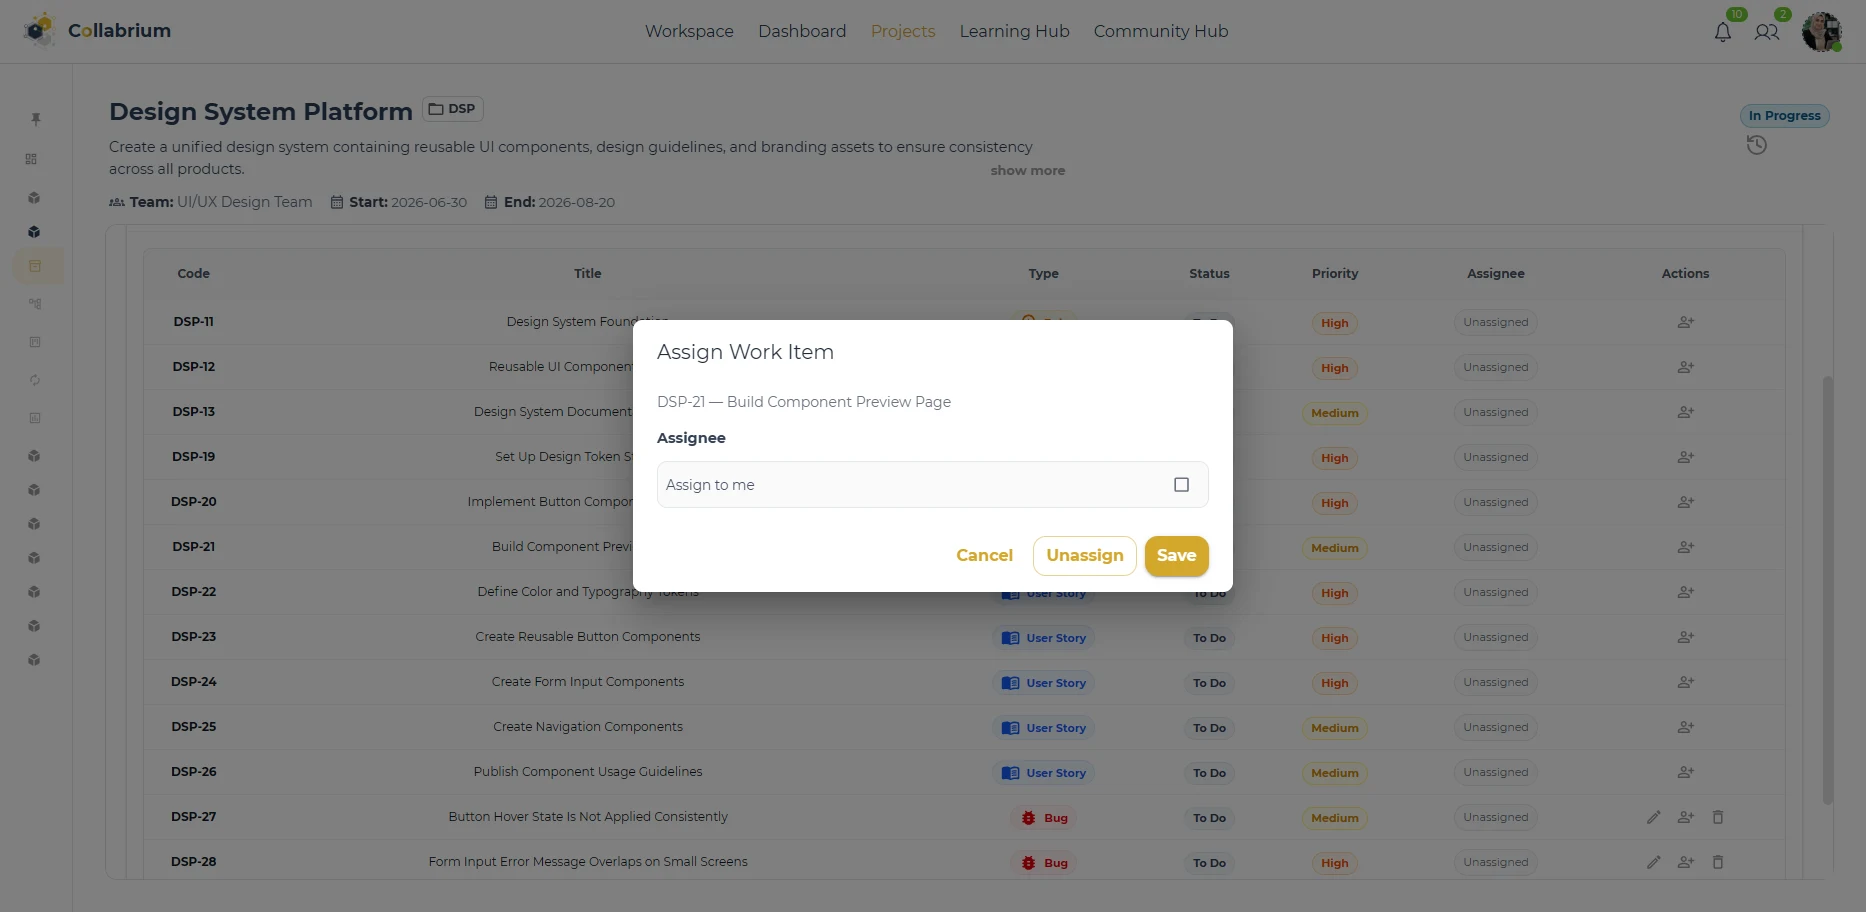
Task: Click assign icon for DSP-12
Action: pyautogui.click(x=1686, y=367)
